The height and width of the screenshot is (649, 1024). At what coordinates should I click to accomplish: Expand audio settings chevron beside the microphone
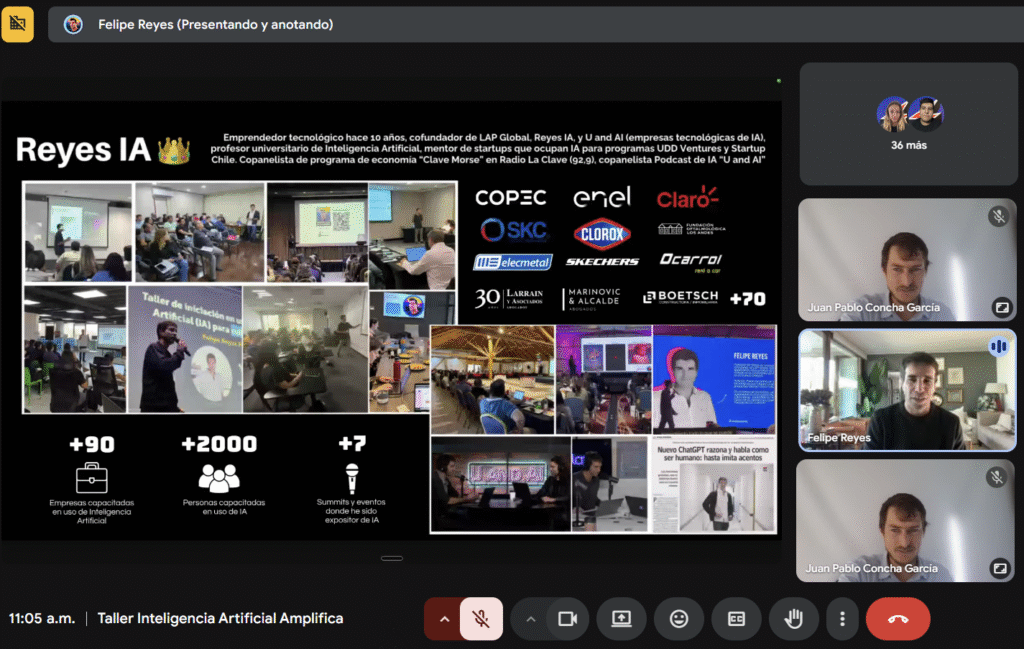click(x=442, y=619)
